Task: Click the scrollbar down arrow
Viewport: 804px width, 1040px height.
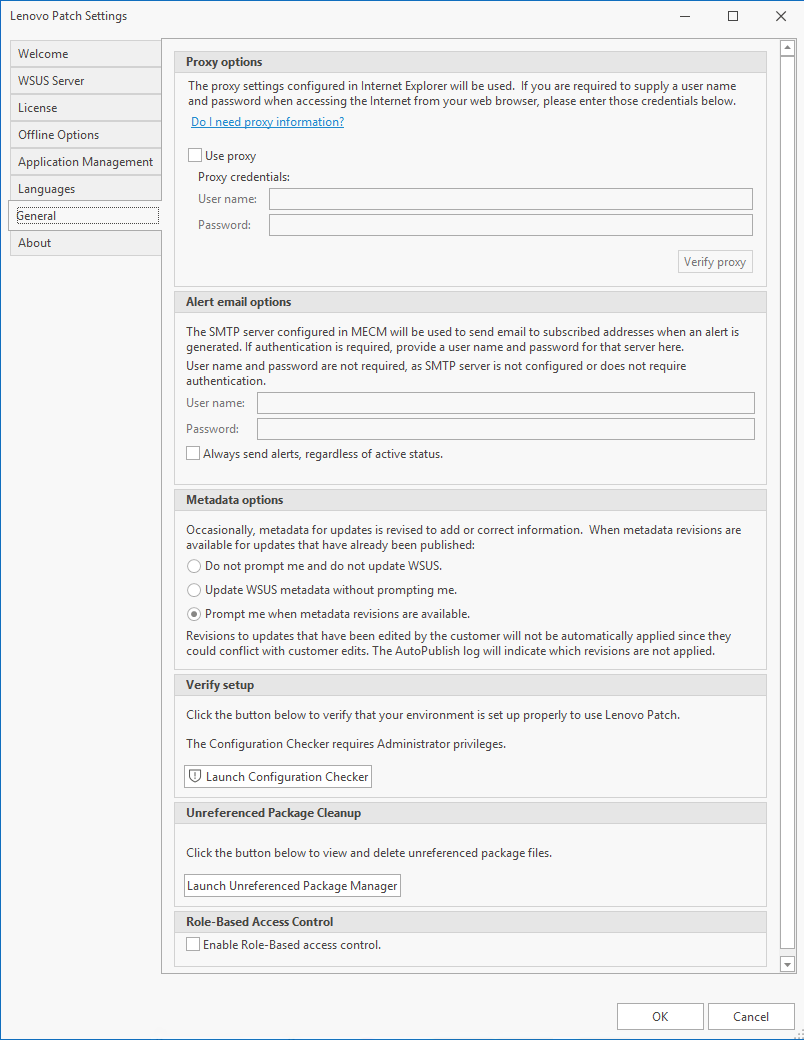Action: click(x=787, y=964)
